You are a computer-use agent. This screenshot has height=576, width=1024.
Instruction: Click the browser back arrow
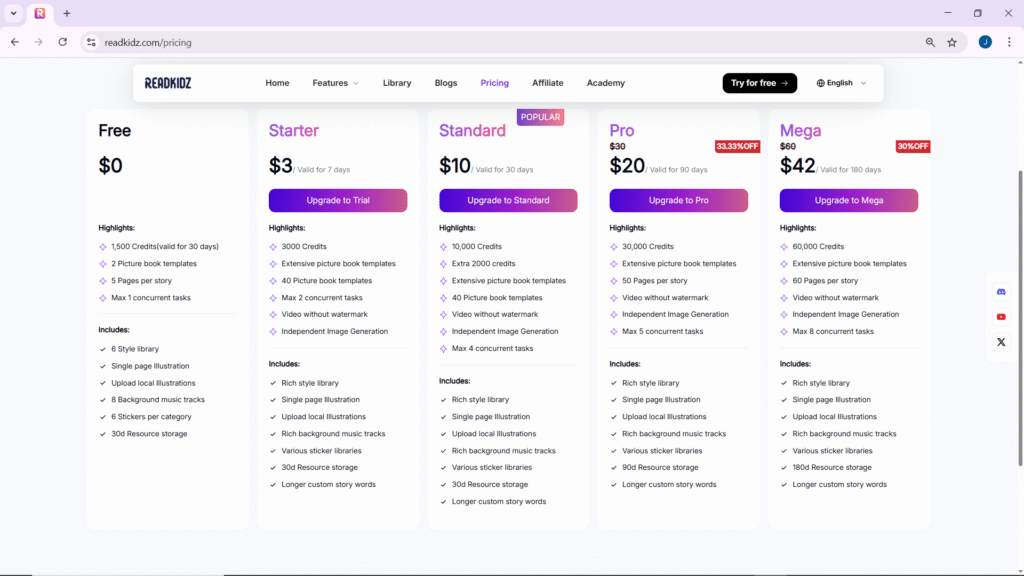[x=14, y=42]
